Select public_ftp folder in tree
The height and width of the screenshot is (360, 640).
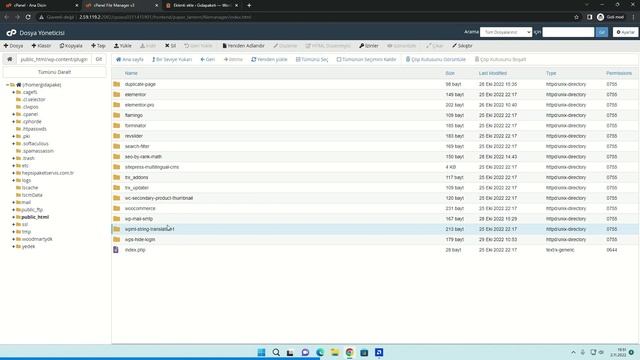point(32,210)
